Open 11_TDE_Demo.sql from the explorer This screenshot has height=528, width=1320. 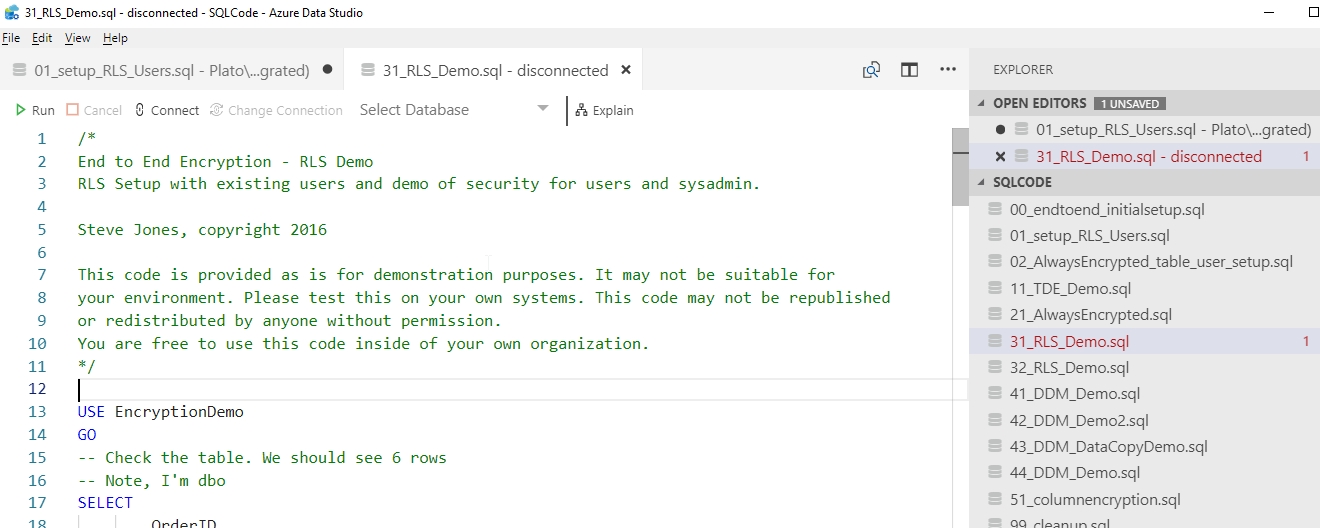1070,289
